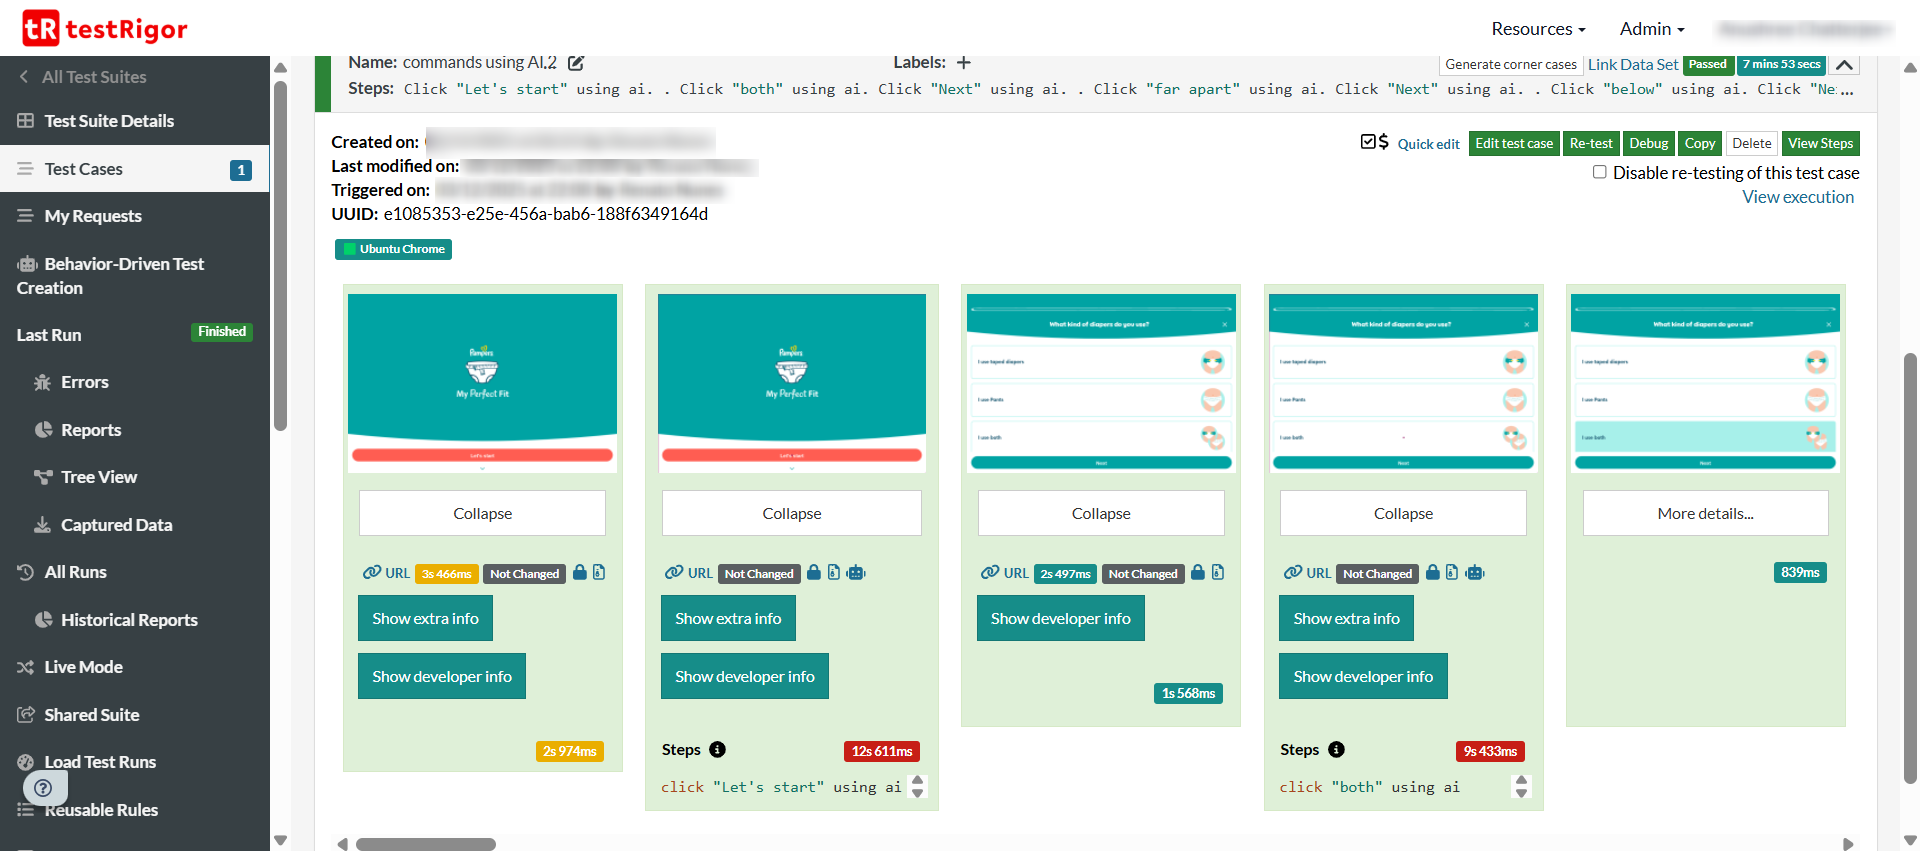
Task: Collapse the first screenshot step card
Action: point(482,513)
